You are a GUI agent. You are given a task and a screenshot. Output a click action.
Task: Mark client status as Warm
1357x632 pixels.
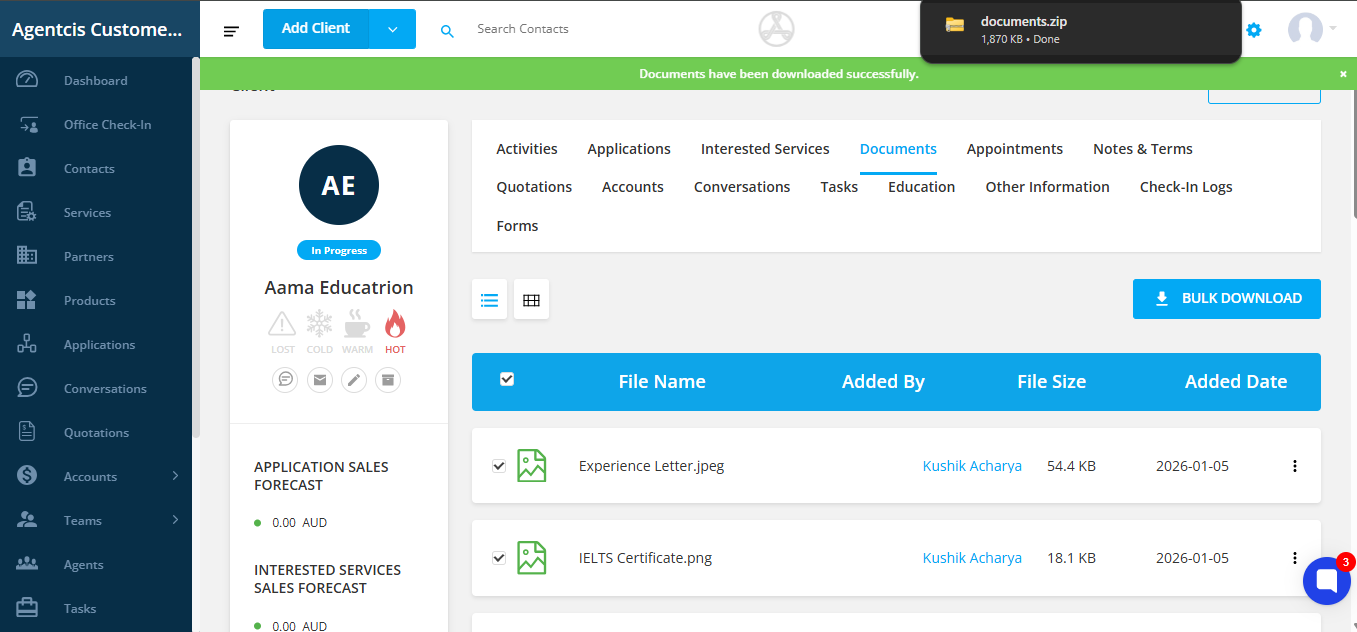pyautogui.click(x=357, y=332)
